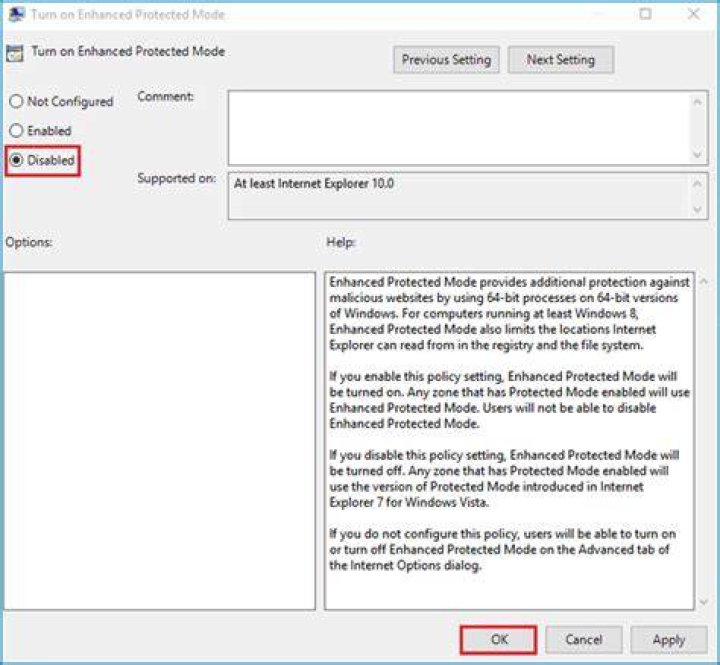
Task: Click the Help text 'Enhanced Protected Mode provides'
Action: [x=510, y=313]
